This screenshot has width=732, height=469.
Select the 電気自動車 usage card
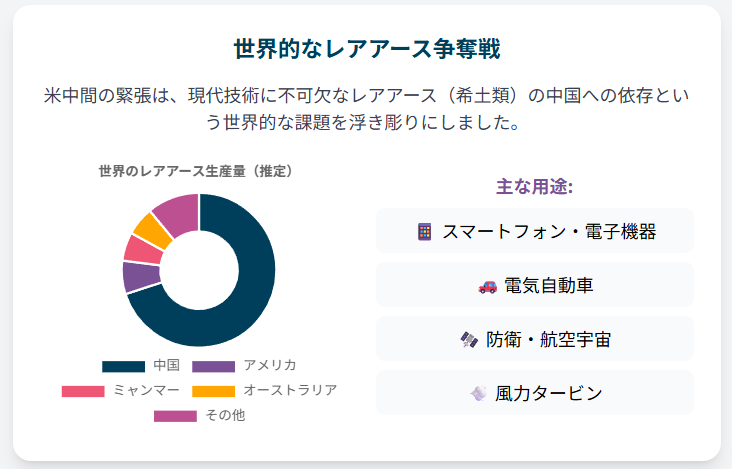pyautogui.click(x=535, y=286)
